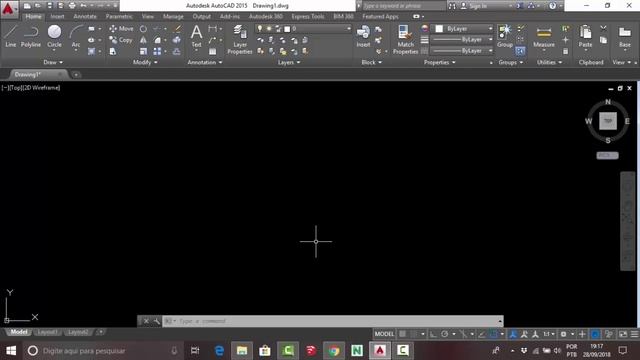640x360 pixels.
Task: Switch to the Parametric ribbon tab
Action: click(119, 16)
